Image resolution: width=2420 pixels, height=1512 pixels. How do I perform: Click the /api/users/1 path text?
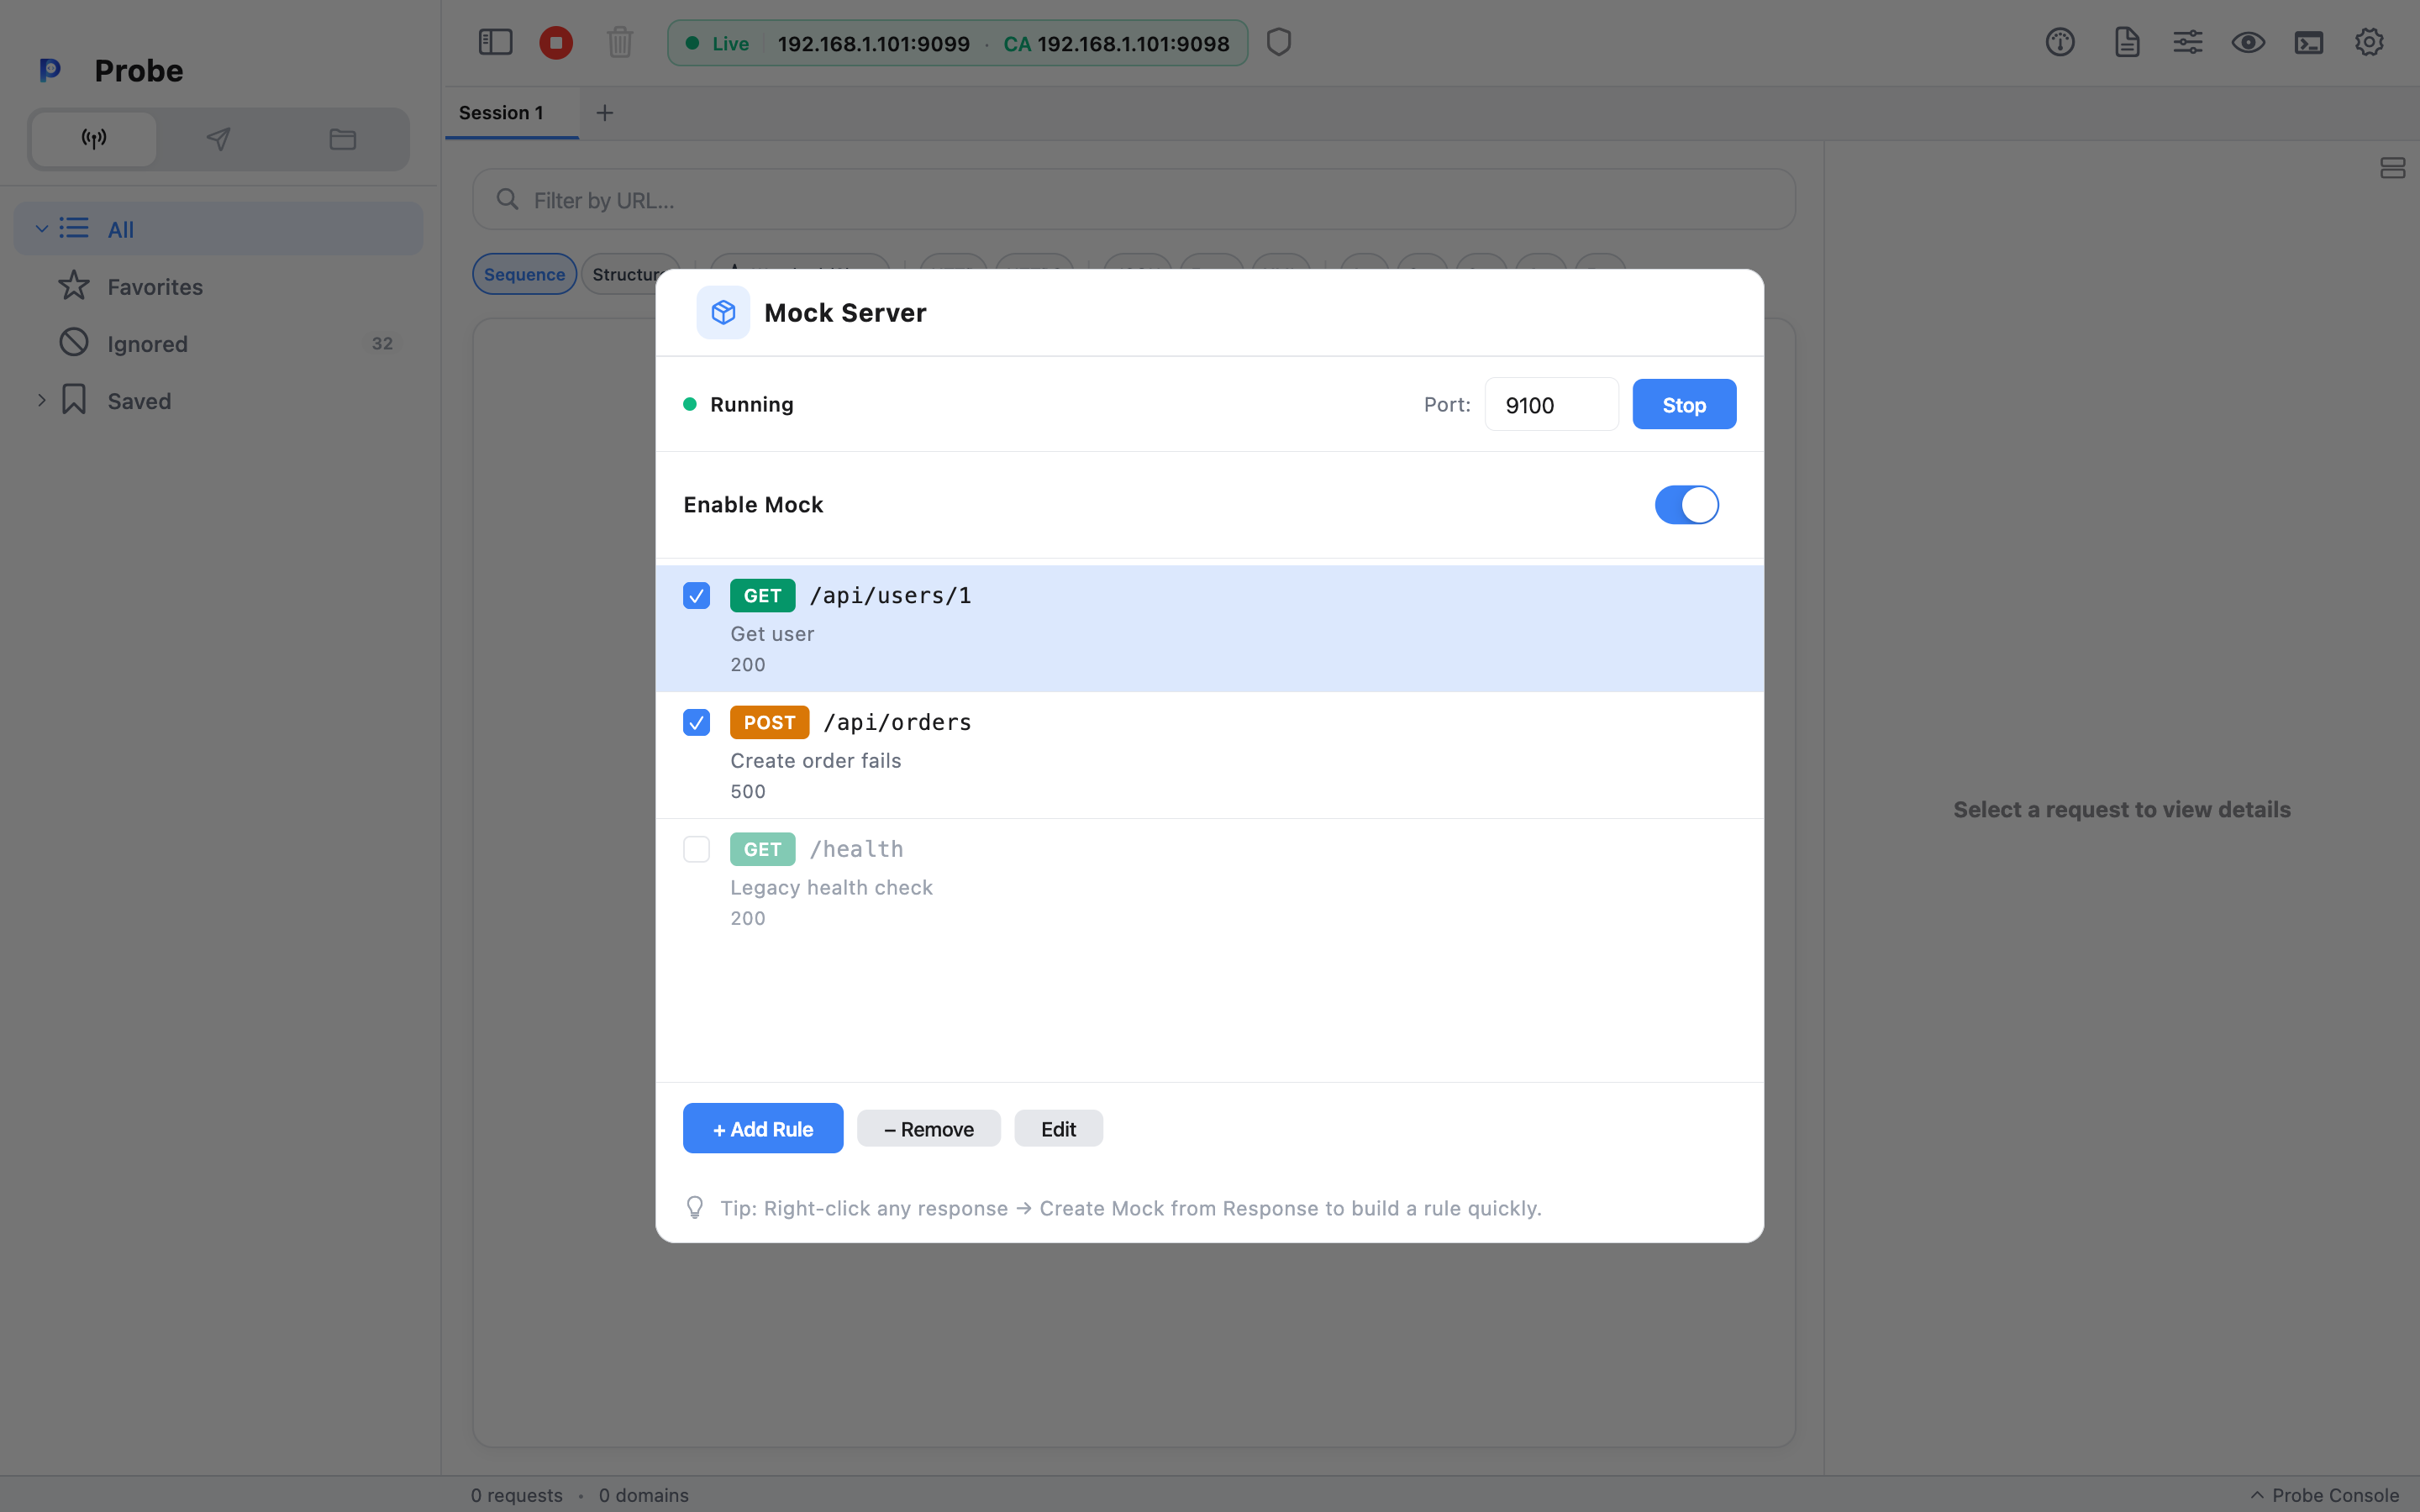(x=890, y=596)
